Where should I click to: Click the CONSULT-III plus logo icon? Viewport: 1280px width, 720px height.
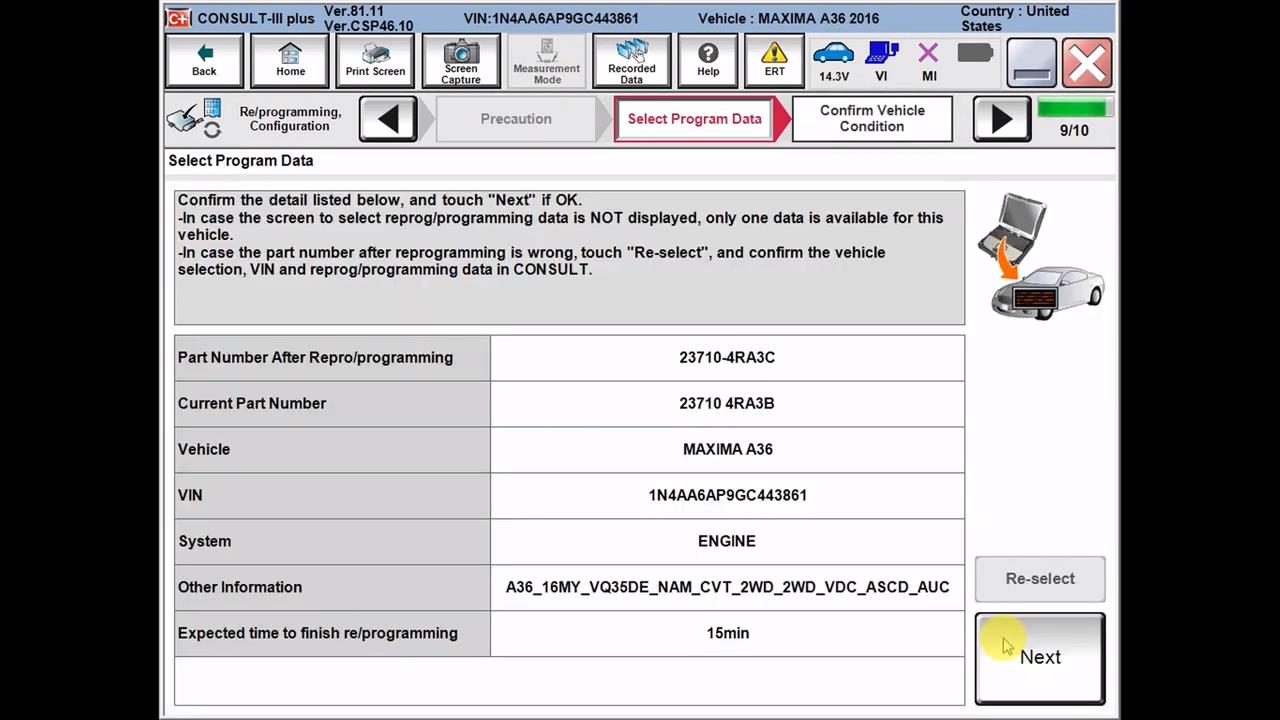click(x=179, y=18)
